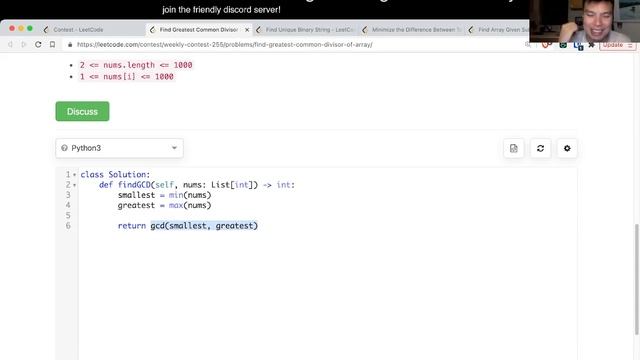The image size is (640, 360).
Task: Focus the leetcode.com URL address field
Action: (224, 44)
